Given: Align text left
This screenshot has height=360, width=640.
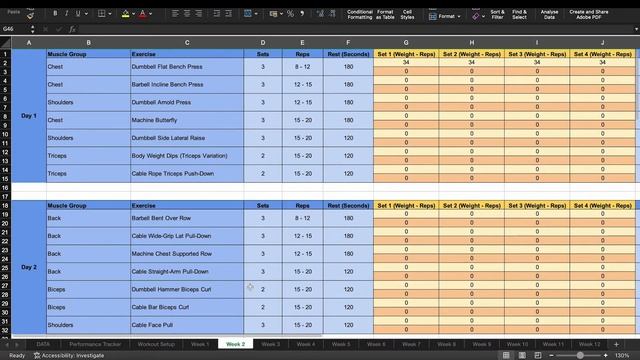Looking at the screenshot, I should coord(175,13).
